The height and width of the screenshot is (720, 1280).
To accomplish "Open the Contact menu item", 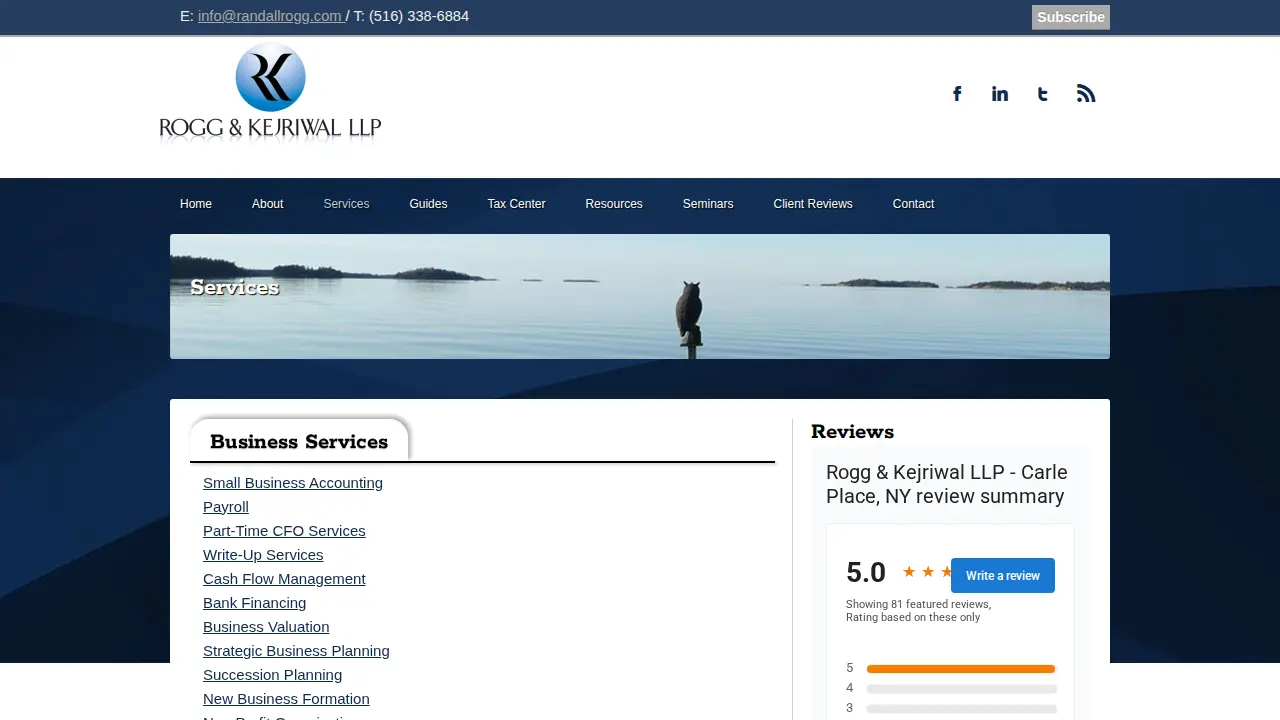I will point(913,204).
